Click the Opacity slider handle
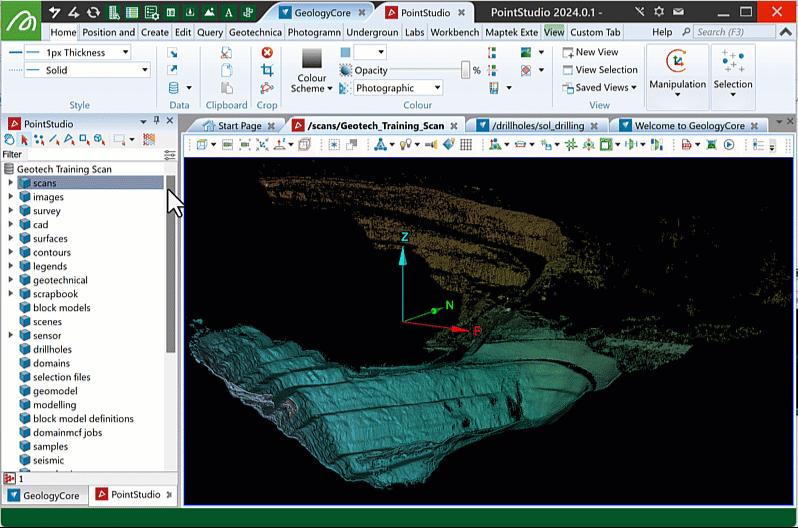 [x=465, y=70]
